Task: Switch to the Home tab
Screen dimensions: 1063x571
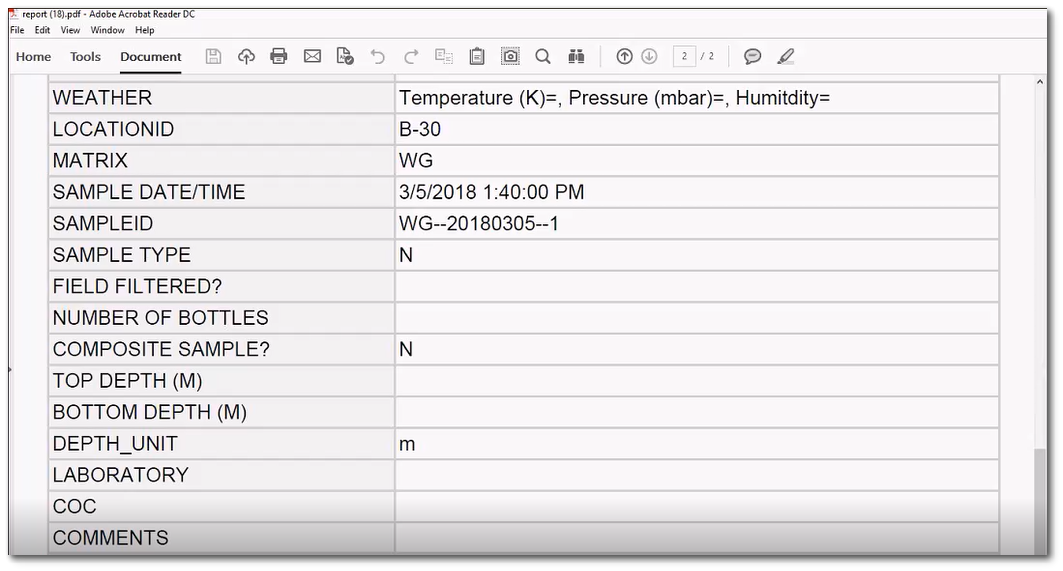Action: pyautogui.click(x=33, y=57)
